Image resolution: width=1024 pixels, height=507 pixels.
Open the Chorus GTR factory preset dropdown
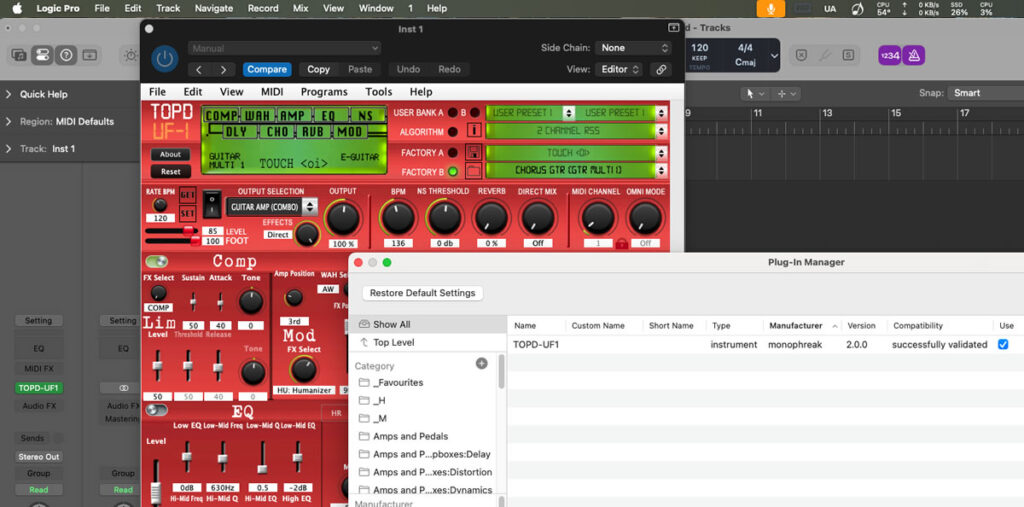577,171
